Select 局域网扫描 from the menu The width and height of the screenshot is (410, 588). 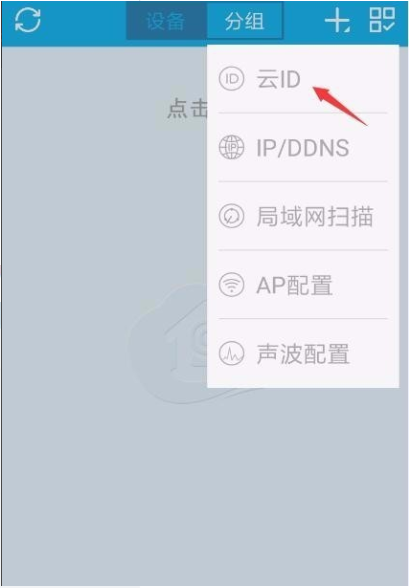(315, 216)
